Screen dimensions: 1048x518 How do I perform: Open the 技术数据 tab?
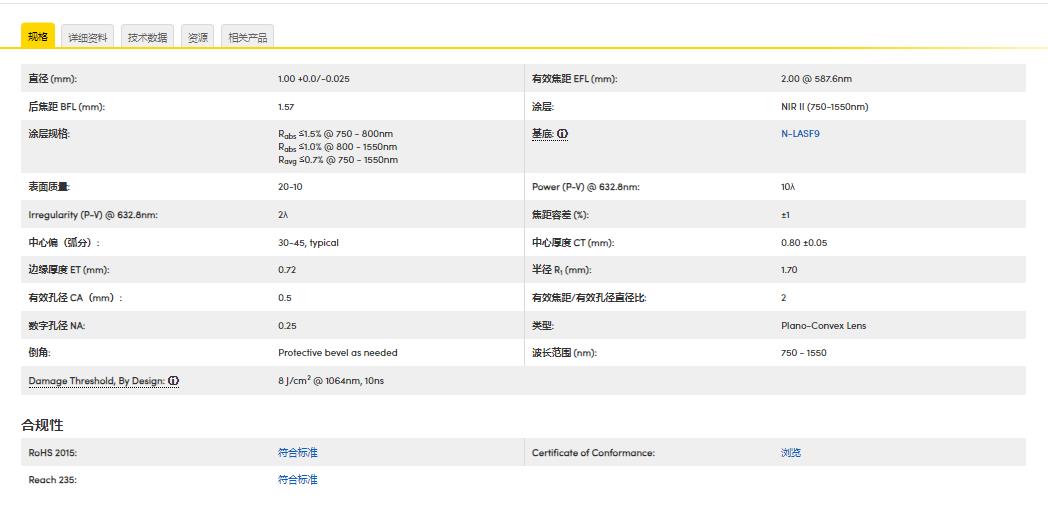pyautogui.click(x=148, y=38)
